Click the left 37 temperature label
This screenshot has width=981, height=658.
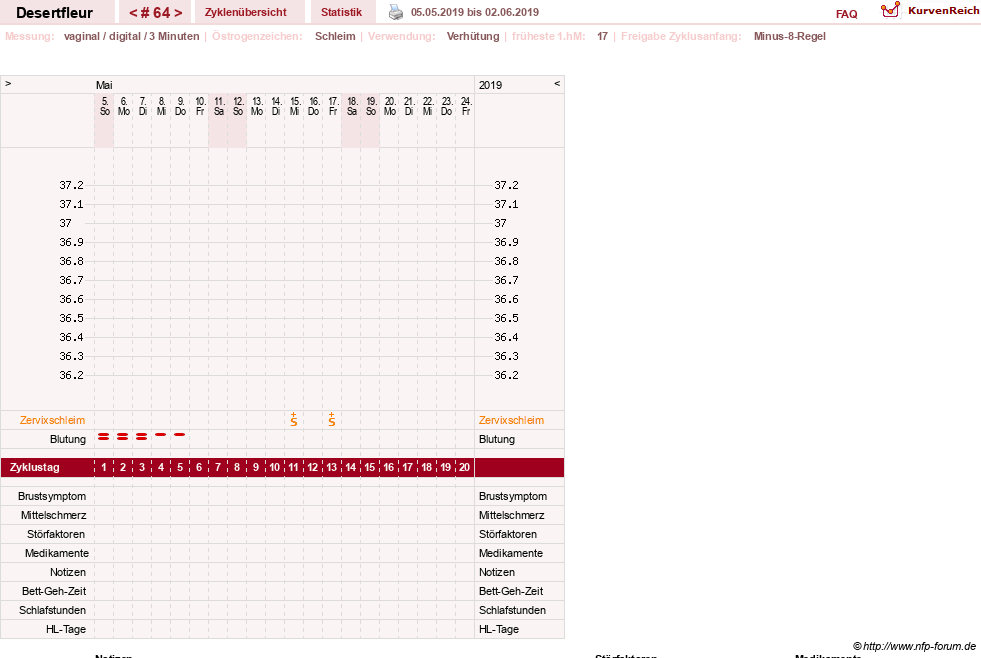click(x=65, y=223)
